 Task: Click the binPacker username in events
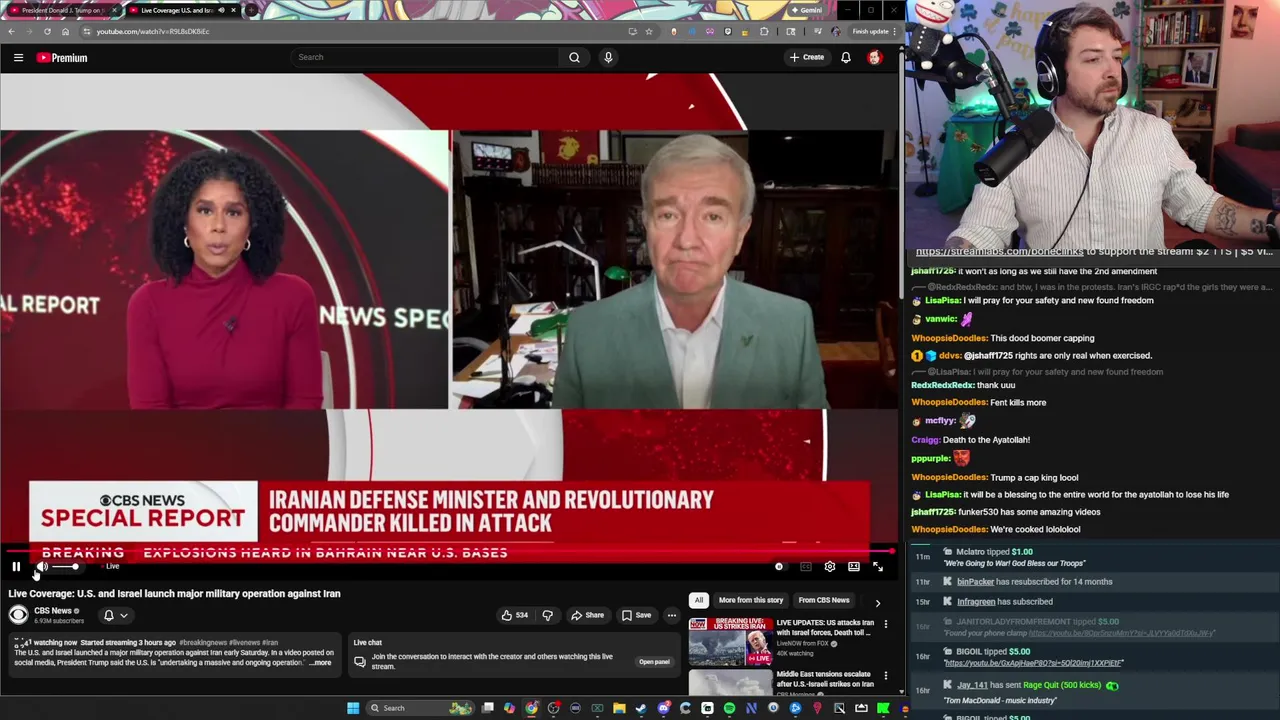pyautogui.click(x=975, y=582)
